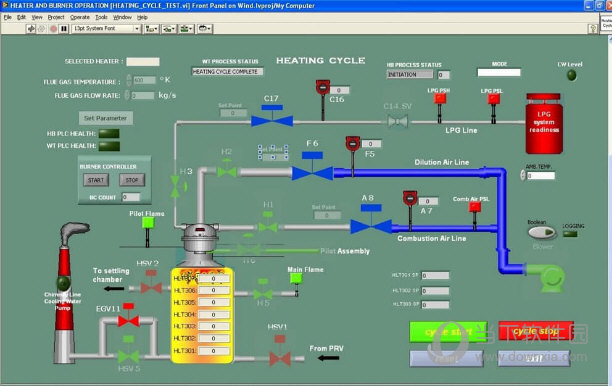Open the Tools menu
612x386 pixels.
pyautogui.click(x=101, y=17)
